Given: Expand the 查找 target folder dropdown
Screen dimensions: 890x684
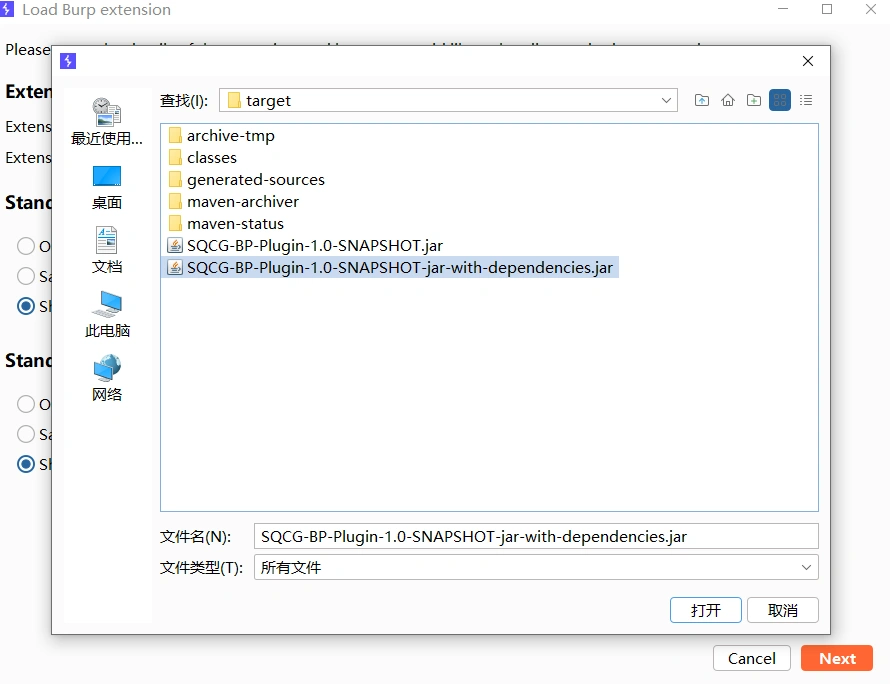Looking at the screenshot, I should pyautogui.click(x=667, y=100).
